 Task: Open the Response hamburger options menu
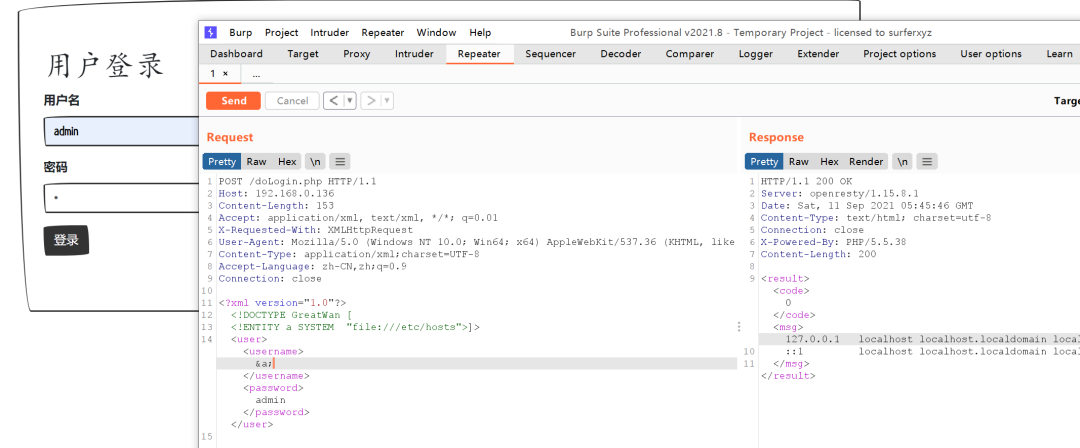pyautogui.click(x=927, y=161)
